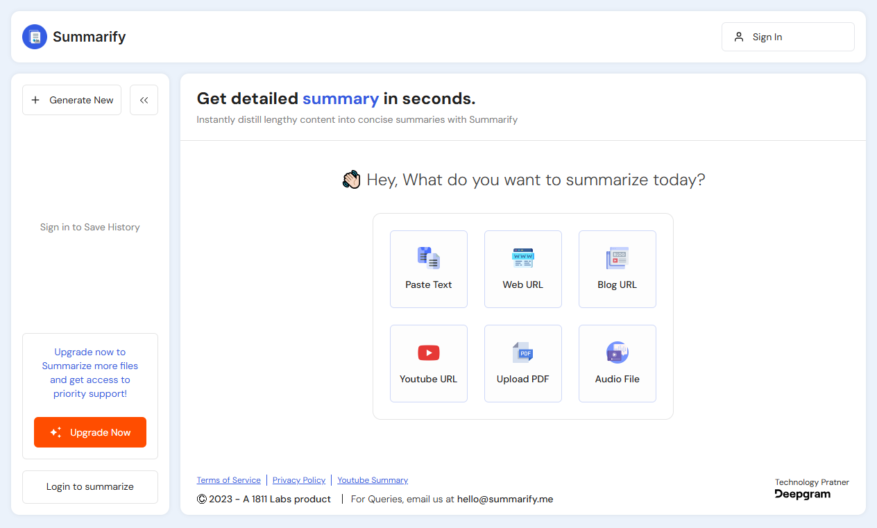877x528 pixels.
Task: Collapse the sidebar with the double chevron
Action: [144, 100]
